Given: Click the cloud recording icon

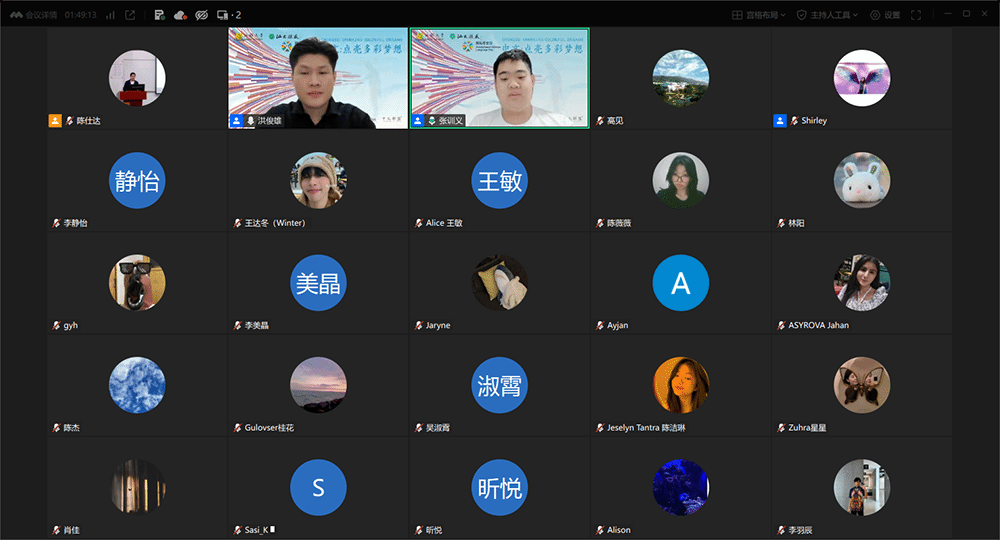Looking at the screenshot, I should [x=180, y=15].
